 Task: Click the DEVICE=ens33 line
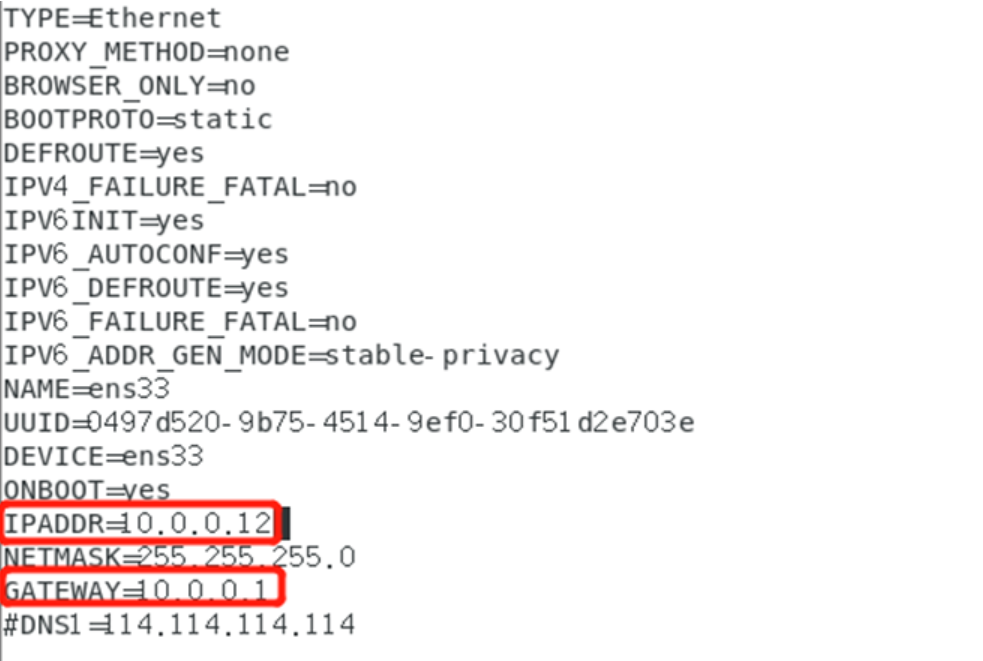pyautogui.click(x=103, y=457)
